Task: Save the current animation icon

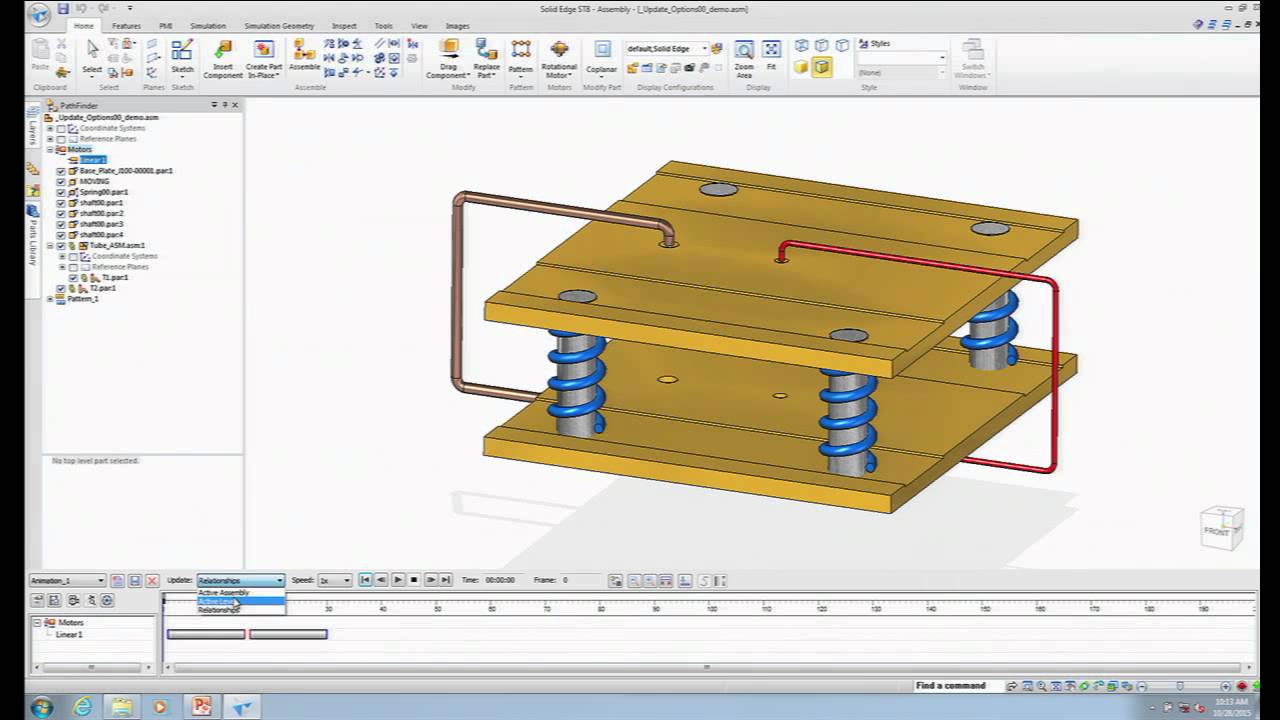Action: click(135, 580)
